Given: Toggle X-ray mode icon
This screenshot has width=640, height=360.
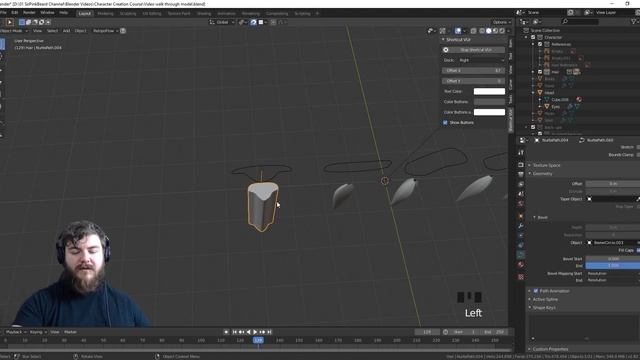Looking at the screenshot, I should pos(473,31).
